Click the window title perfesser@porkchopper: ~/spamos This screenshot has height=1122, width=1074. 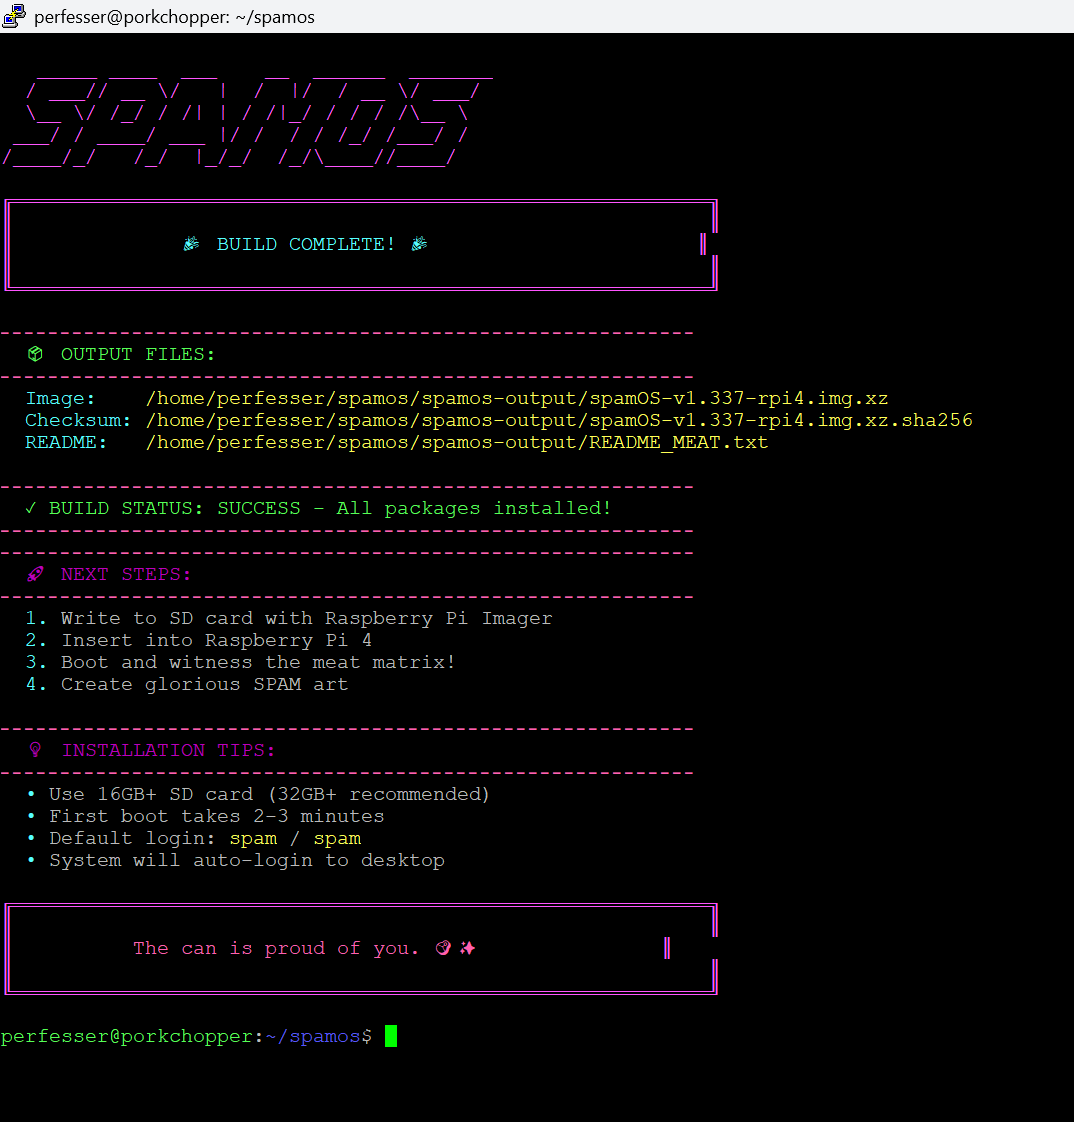tap(175, 16)
